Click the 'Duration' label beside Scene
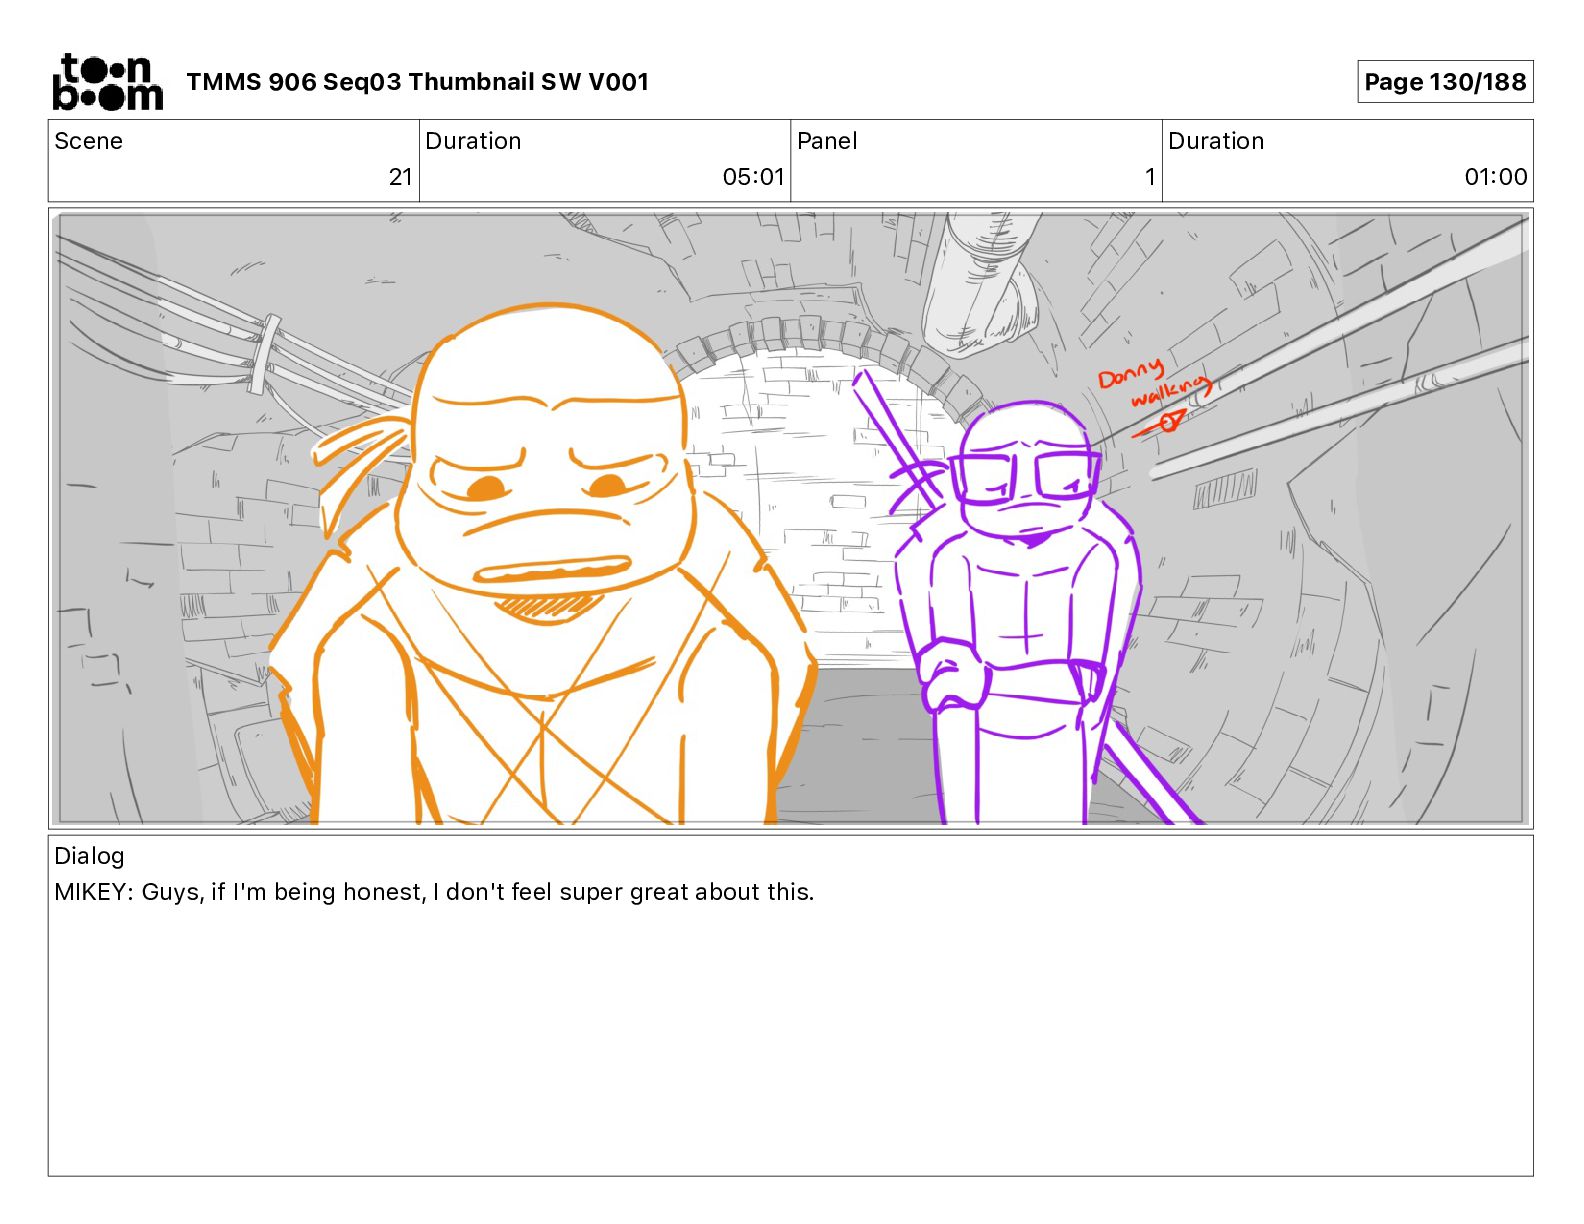 pyautogui.click(x=473, y=141)
